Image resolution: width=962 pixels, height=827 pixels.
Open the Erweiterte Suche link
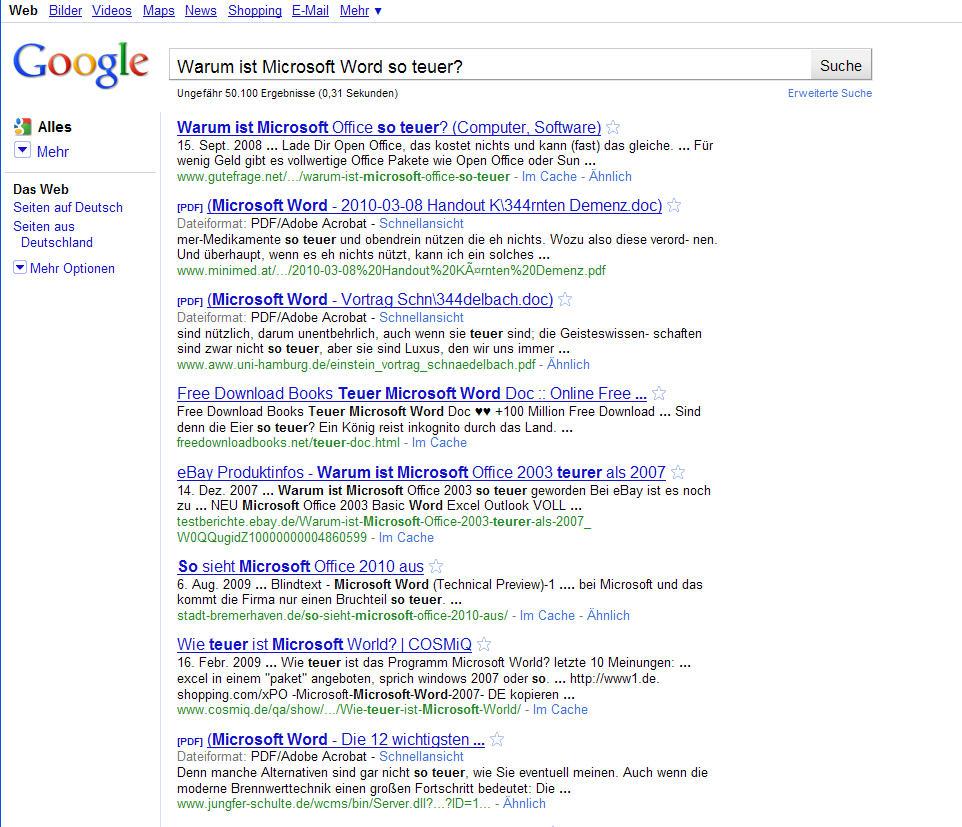pos(829,93)
